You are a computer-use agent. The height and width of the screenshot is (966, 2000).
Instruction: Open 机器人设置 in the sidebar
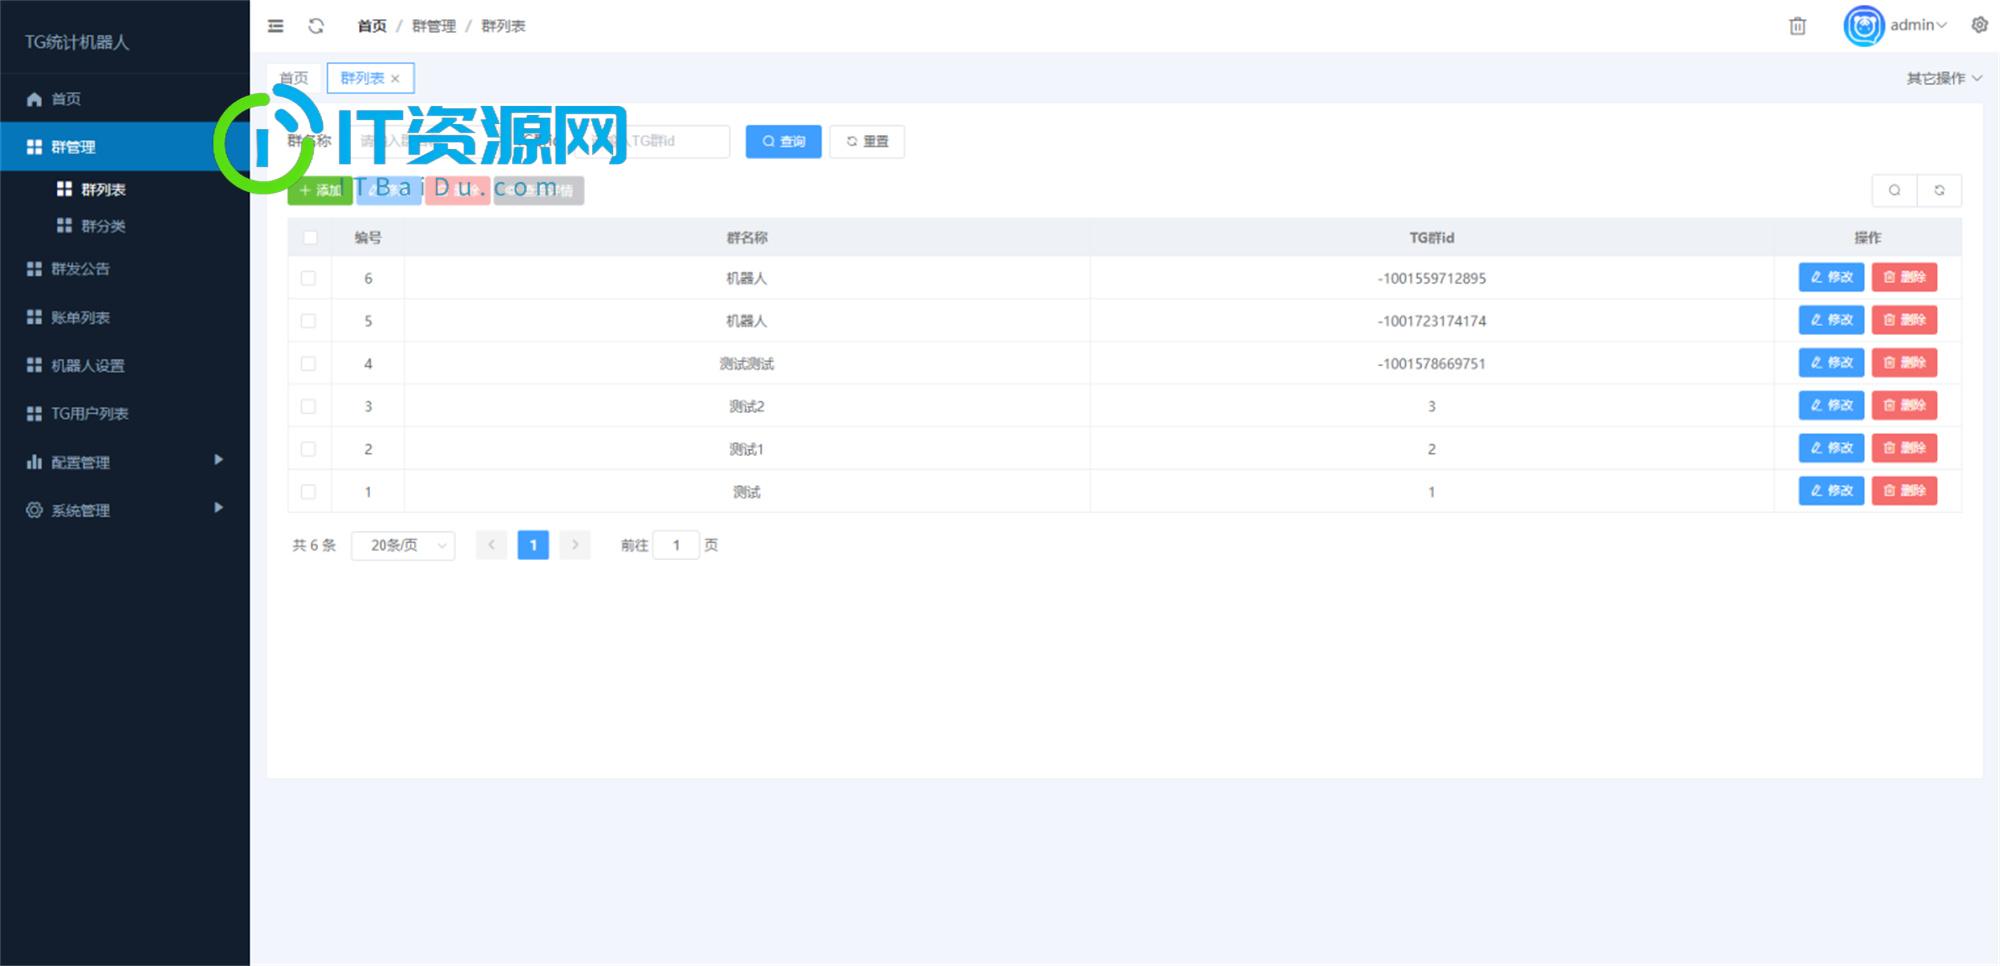tap(125, 365)
